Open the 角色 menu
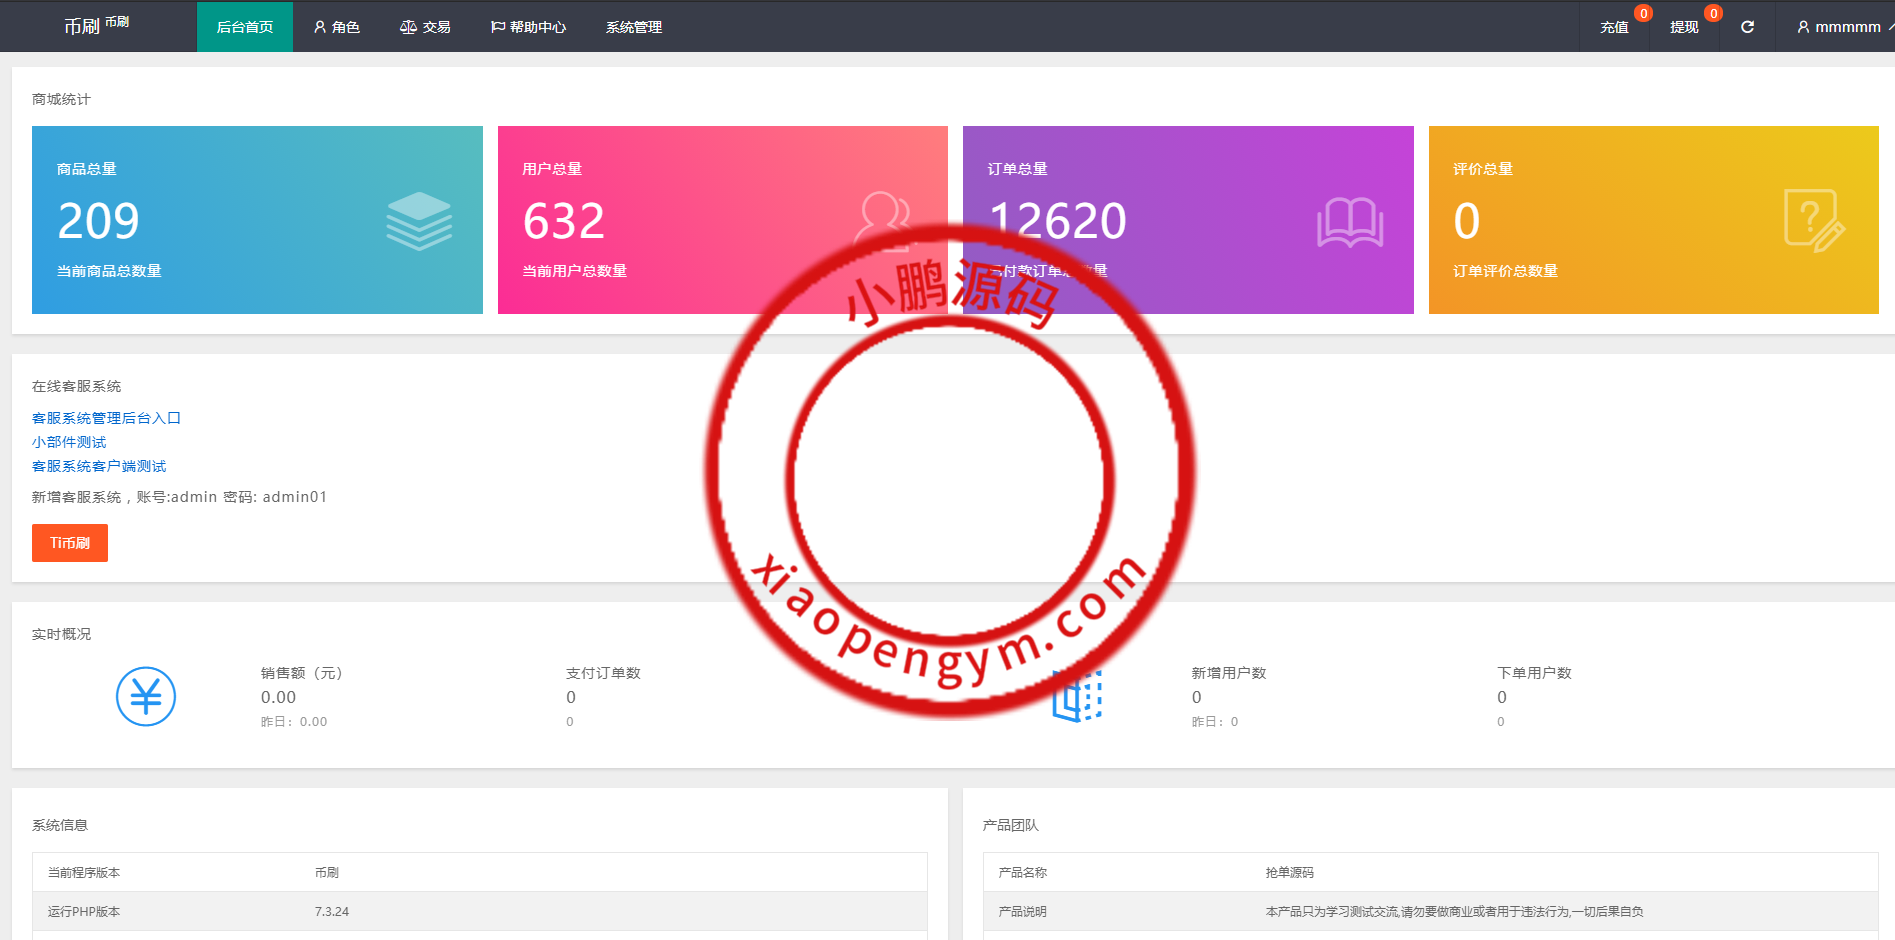The height and width of the screenshot is (940, 1895). [337, 27]
